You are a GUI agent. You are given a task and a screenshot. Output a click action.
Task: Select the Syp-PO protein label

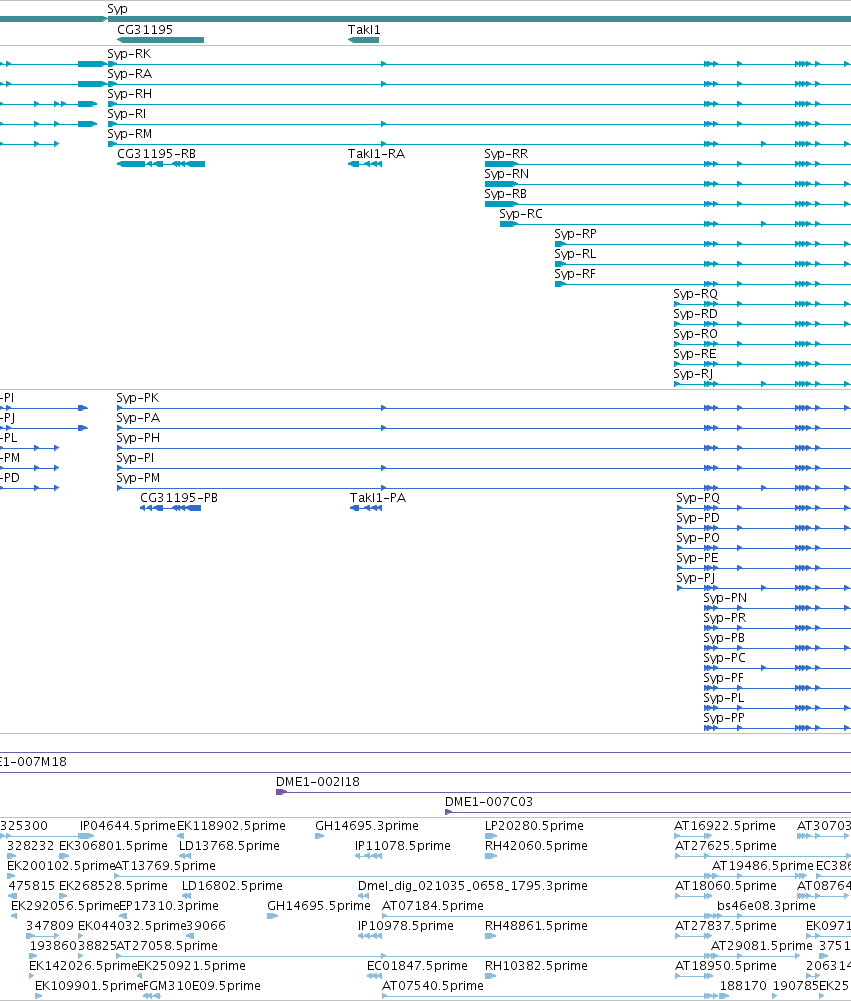point(698,538)
